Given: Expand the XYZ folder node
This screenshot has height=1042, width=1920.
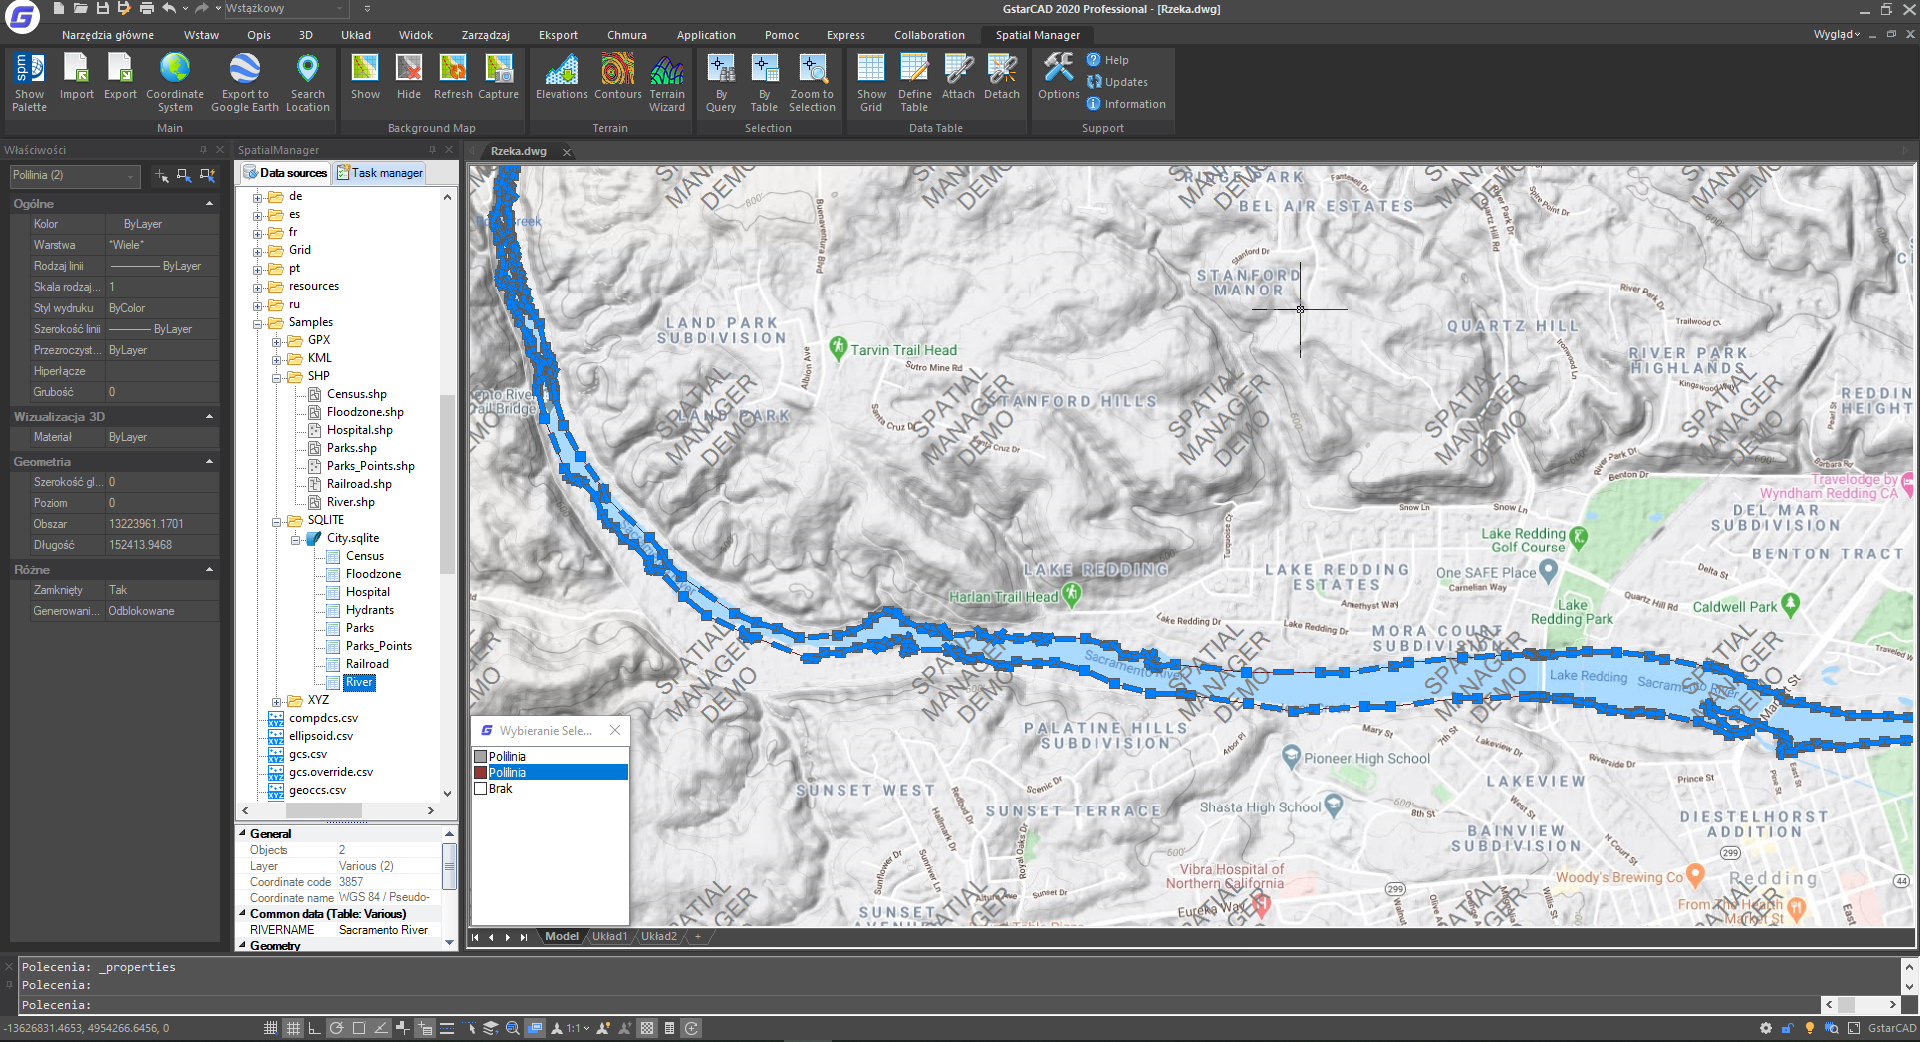Looking at the screenshot, I should point(277,701).
